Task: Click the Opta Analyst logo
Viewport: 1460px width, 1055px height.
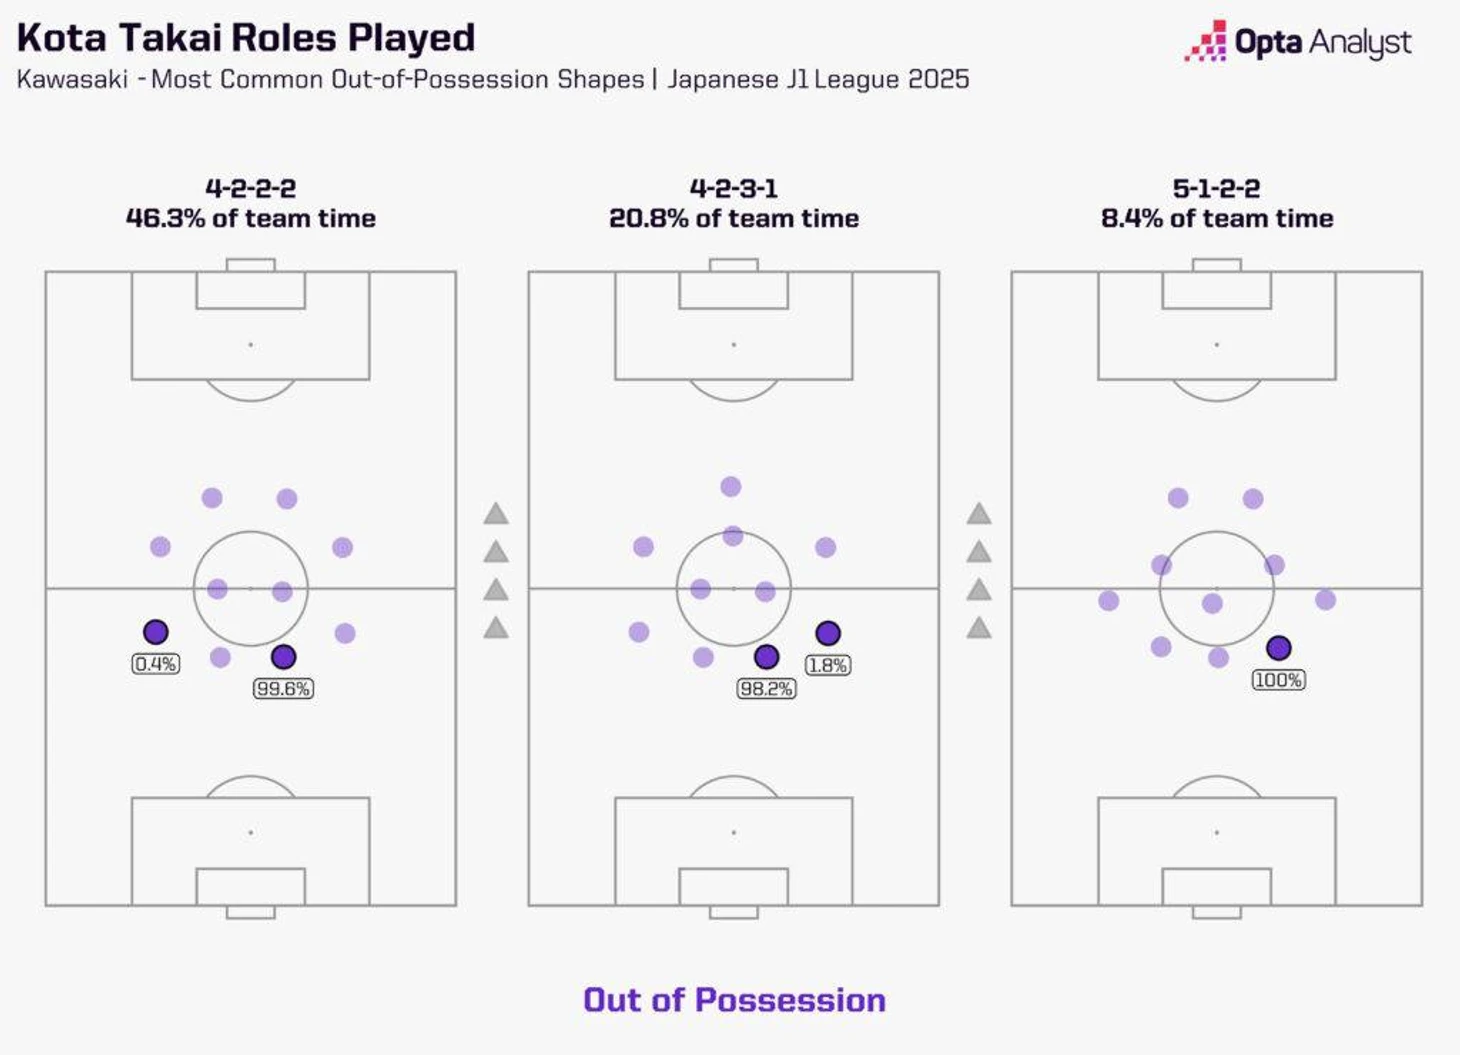Action: coord(1297,42)
